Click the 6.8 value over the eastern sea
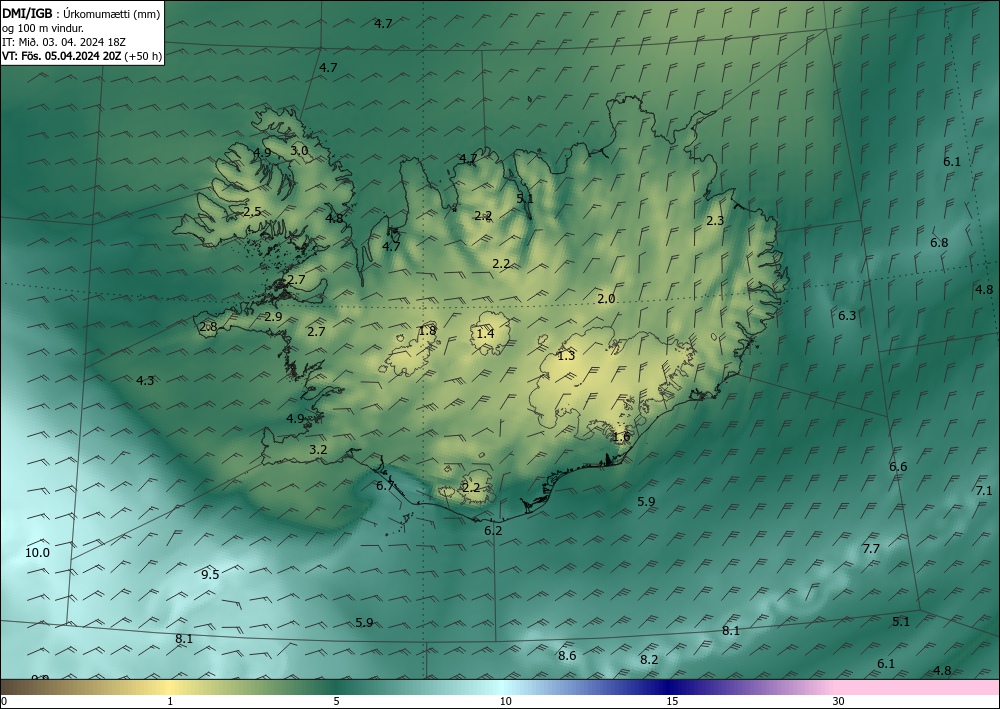This screenshot has width=1000, height=709. click(939, 242)
